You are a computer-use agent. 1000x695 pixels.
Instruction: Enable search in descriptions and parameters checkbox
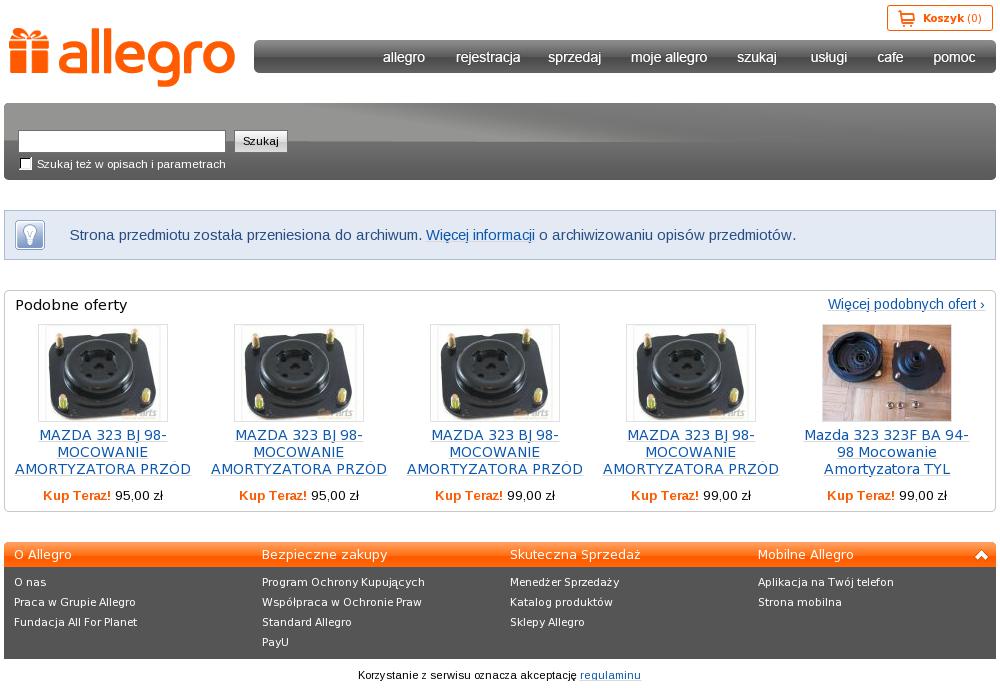pos(26,164)
